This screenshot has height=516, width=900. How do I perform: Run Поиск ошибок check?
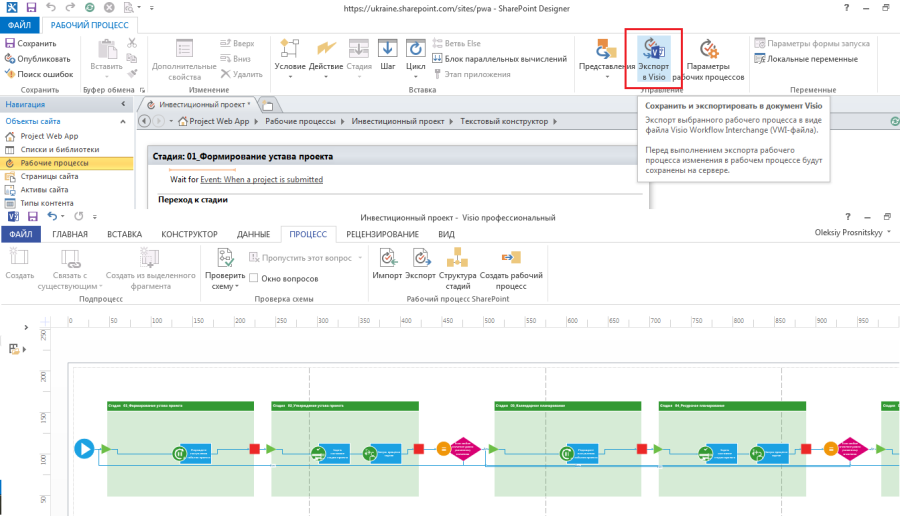tap(39, 74)
